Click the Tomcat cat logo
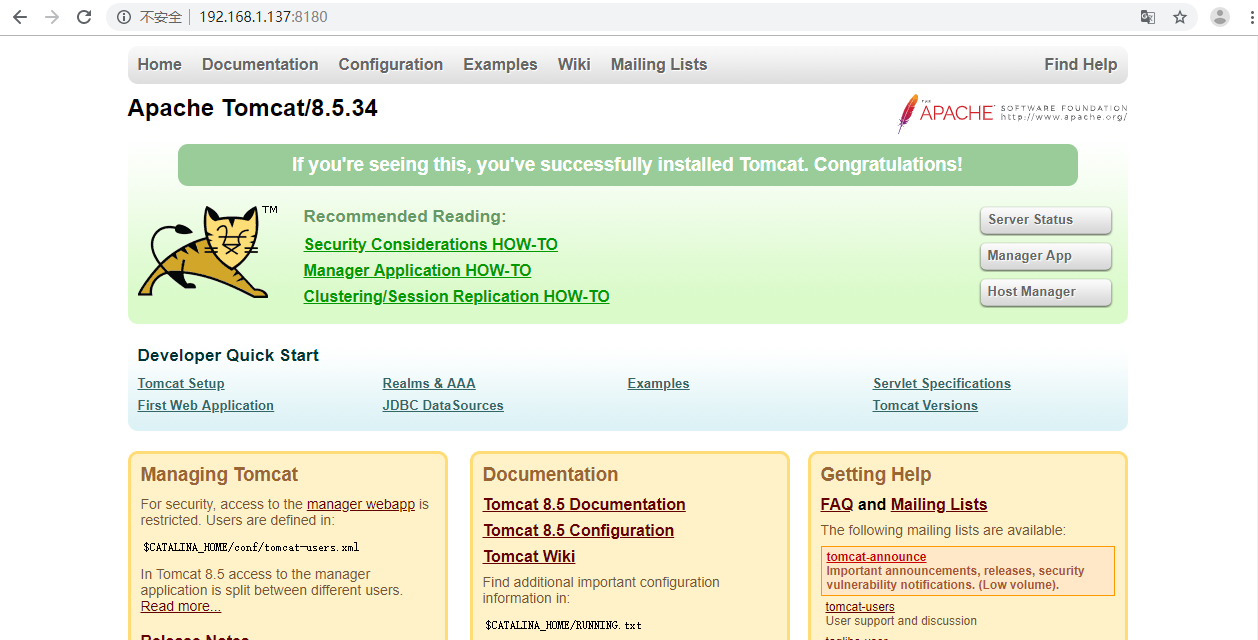Screen dimensions: 1258x640 pyautogui.click(x=209, y=252)
